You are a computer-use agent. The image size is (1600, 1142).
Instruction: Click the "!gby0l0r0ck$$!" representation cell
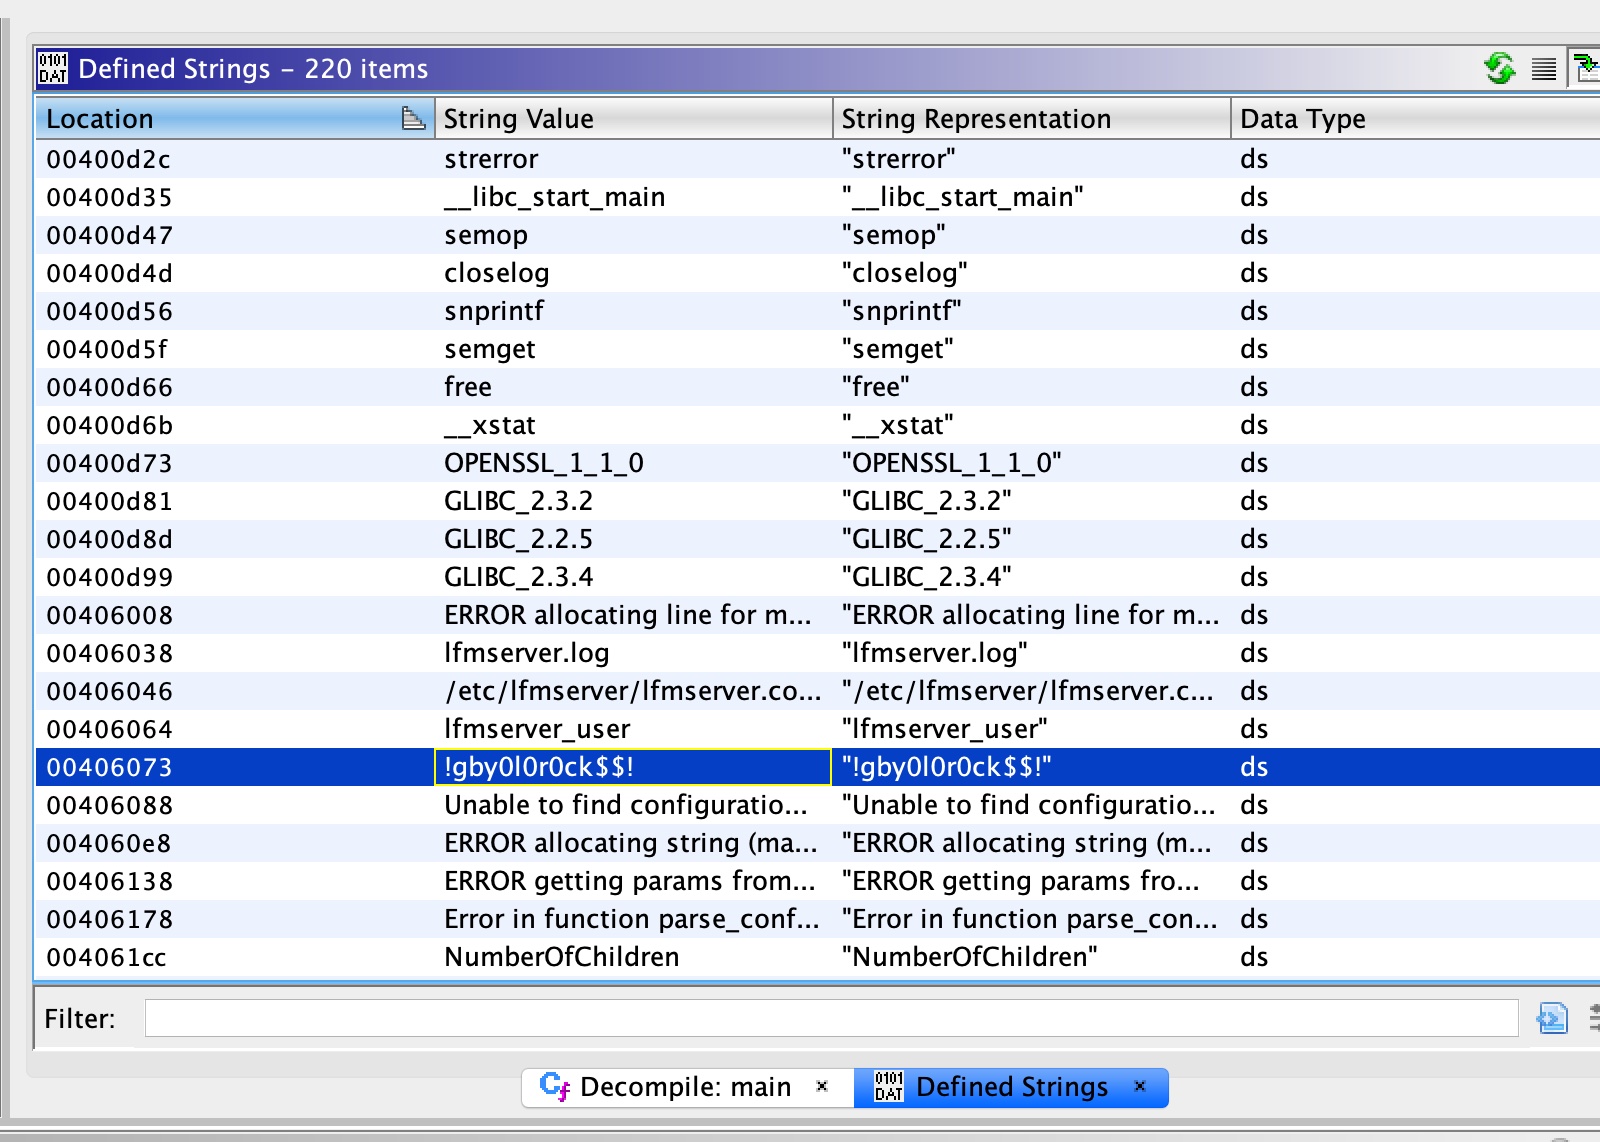pos(1031,767)
